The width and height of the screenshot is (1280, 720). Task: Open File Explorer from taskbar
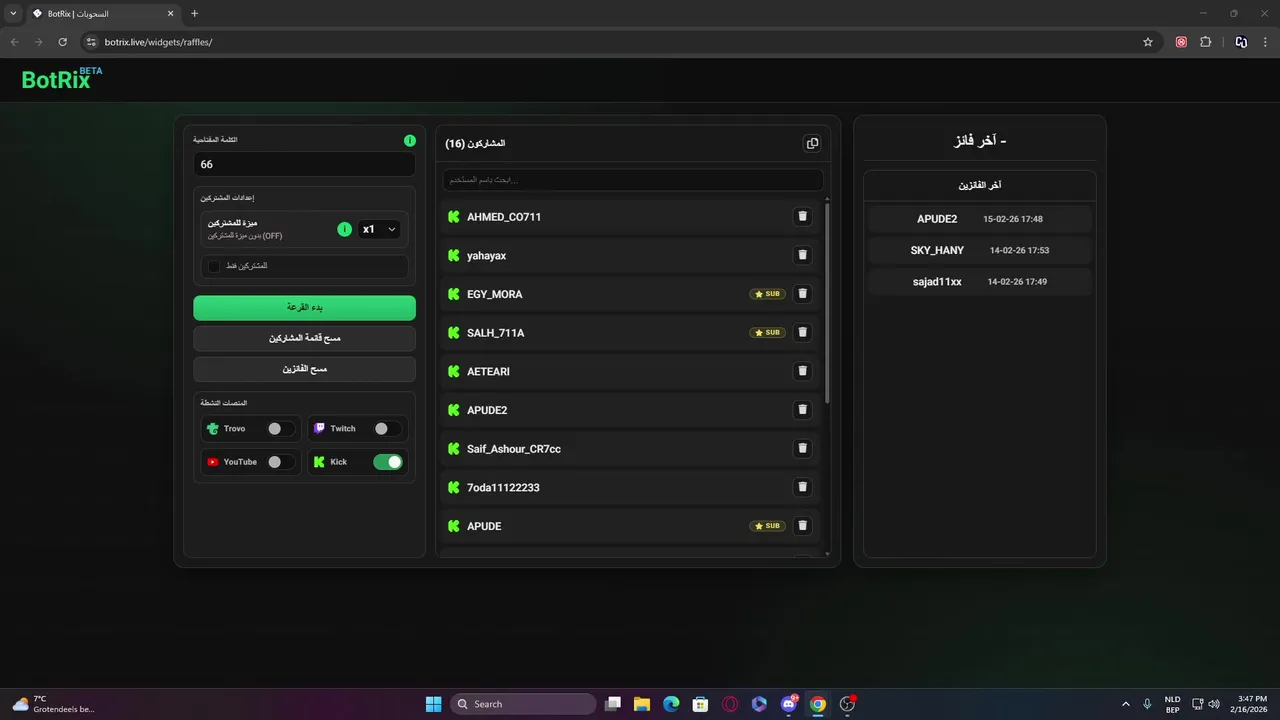[x=642, y=704]
